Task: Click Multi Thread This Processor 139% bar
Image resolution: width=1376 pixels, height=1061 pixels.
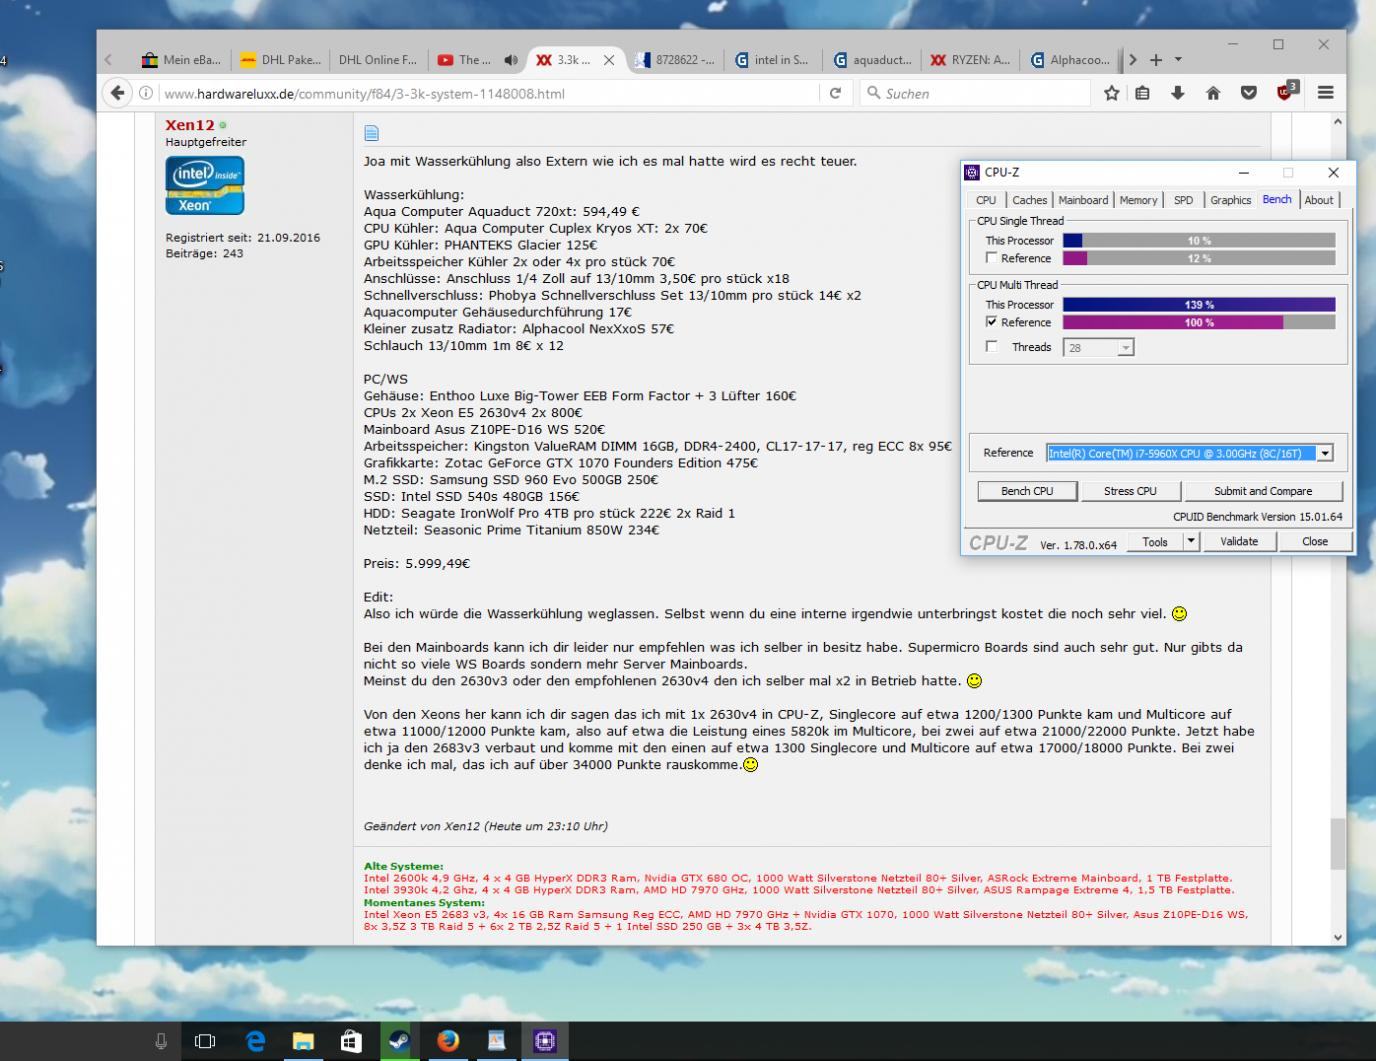Action: click(1198, 304)
